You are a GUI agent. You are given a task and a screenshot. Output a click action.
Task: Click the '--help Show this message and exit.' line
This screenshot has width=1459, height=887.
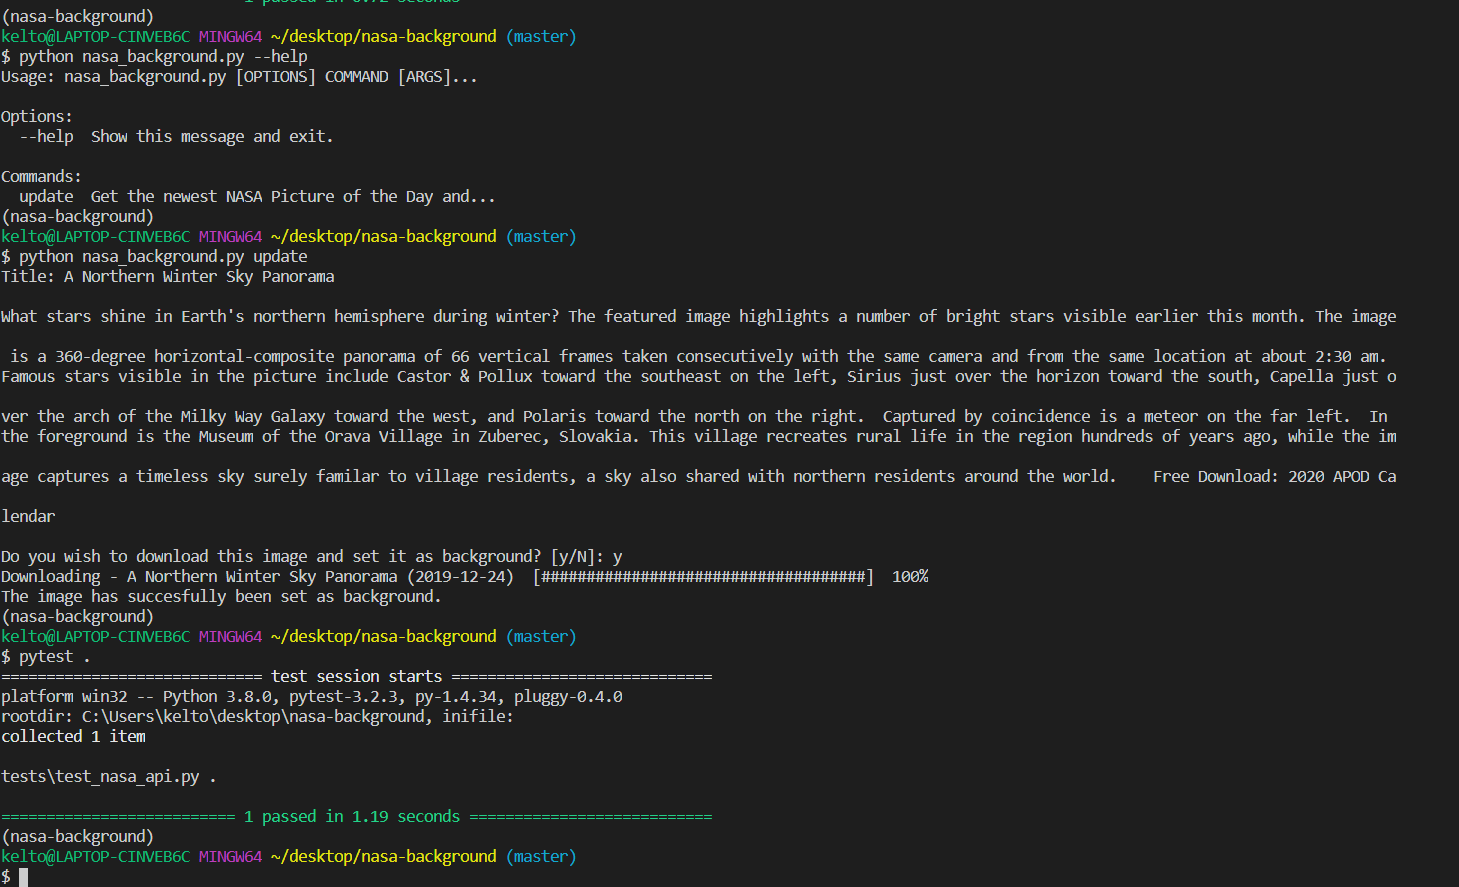click(176, 137)
